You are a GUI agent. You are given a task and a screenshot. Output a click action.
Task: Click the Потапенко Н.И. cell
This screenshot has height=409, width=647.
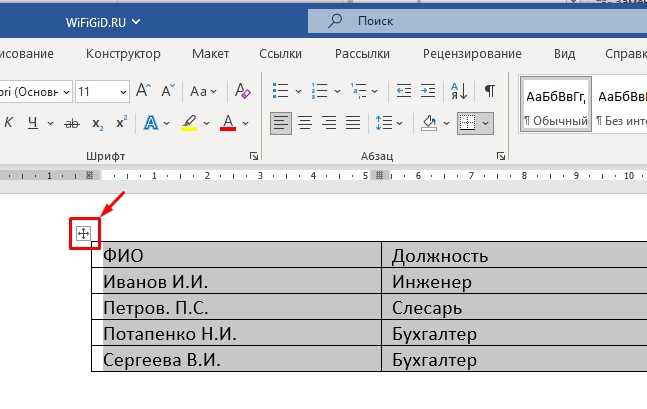[236, 333]
